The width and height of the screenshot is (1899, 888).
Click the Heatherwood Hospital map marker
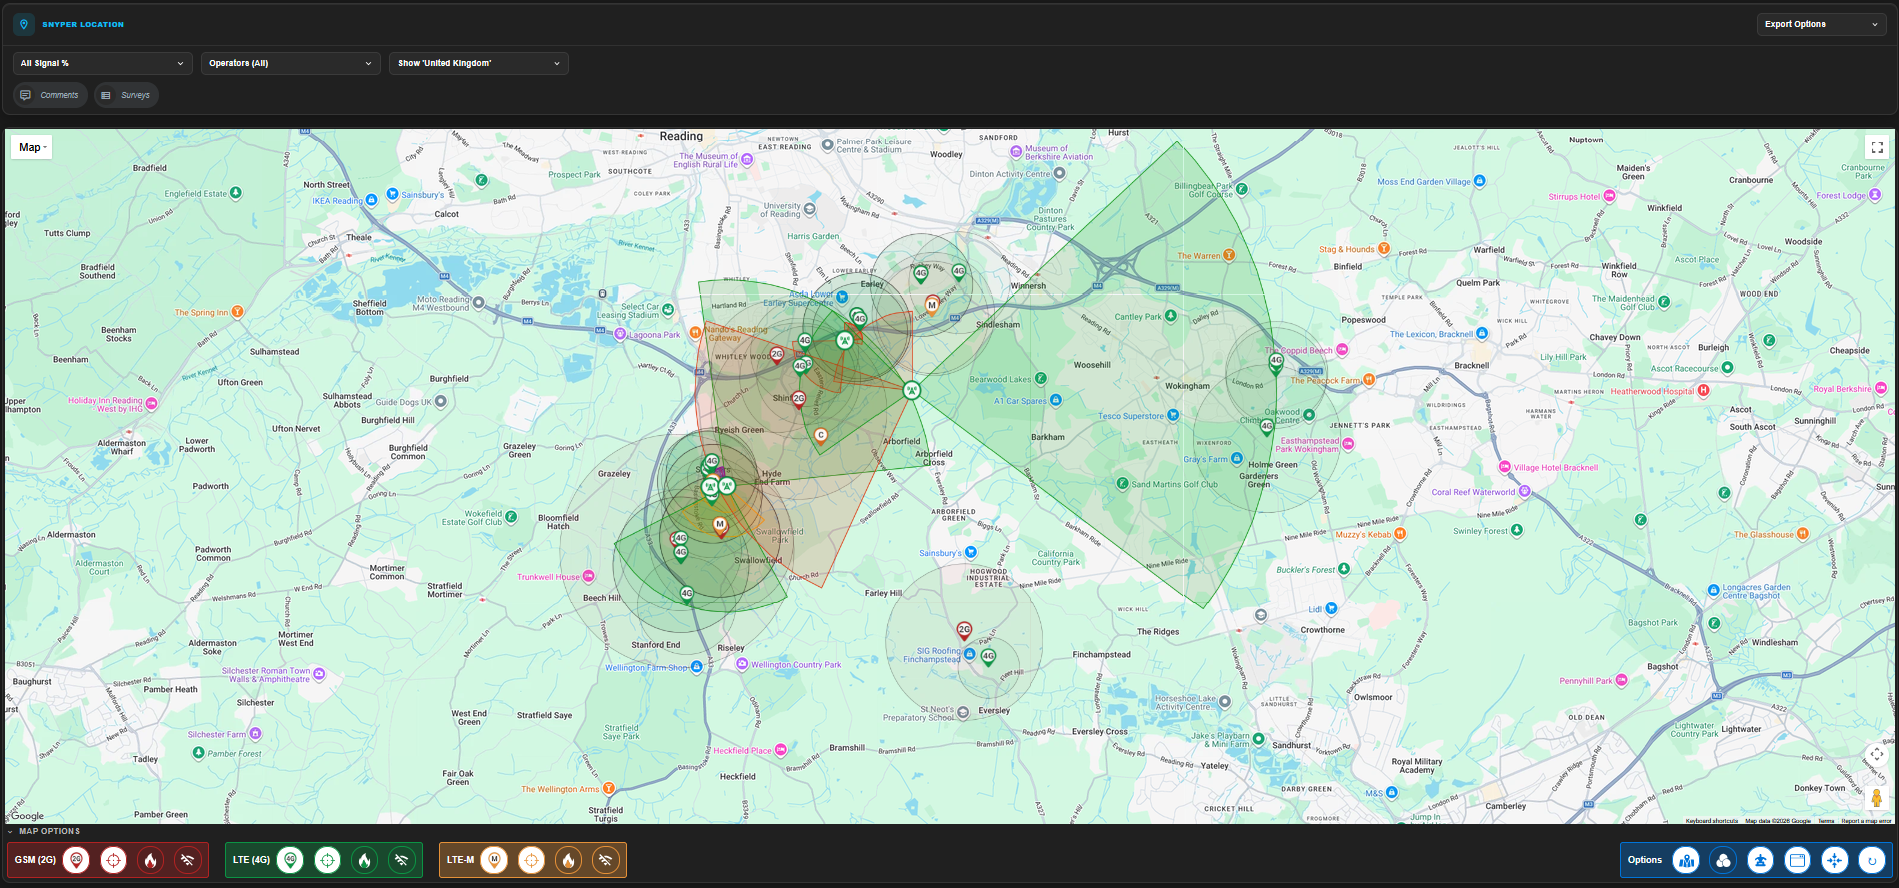click(1703, 390)
